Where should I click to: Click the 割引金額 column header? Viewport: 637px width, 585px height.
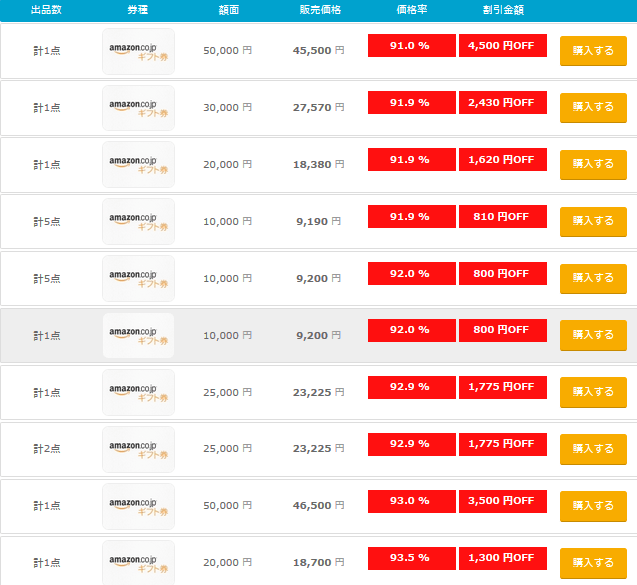503,10
